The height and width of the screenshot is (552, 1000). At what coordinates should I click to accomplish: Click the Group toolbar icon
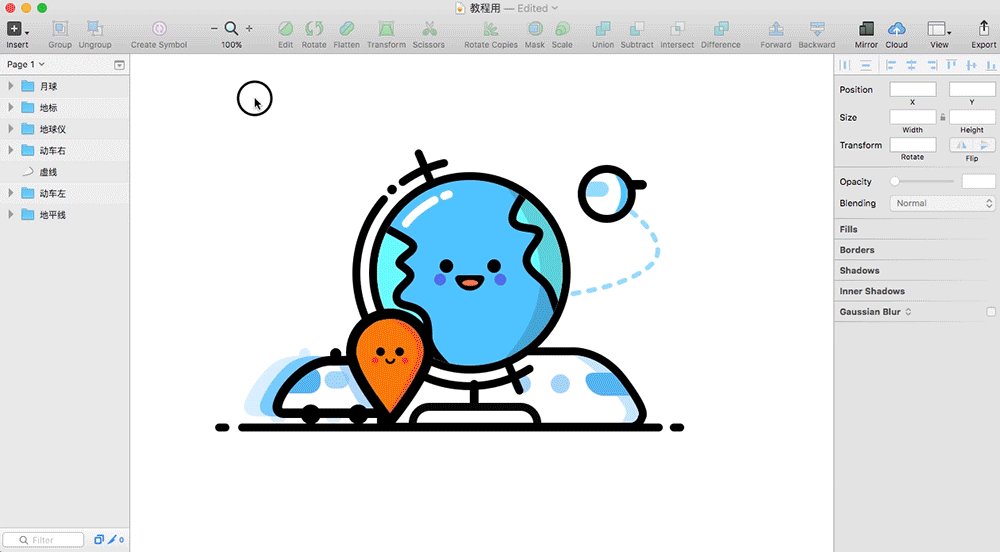click(60, 29)
